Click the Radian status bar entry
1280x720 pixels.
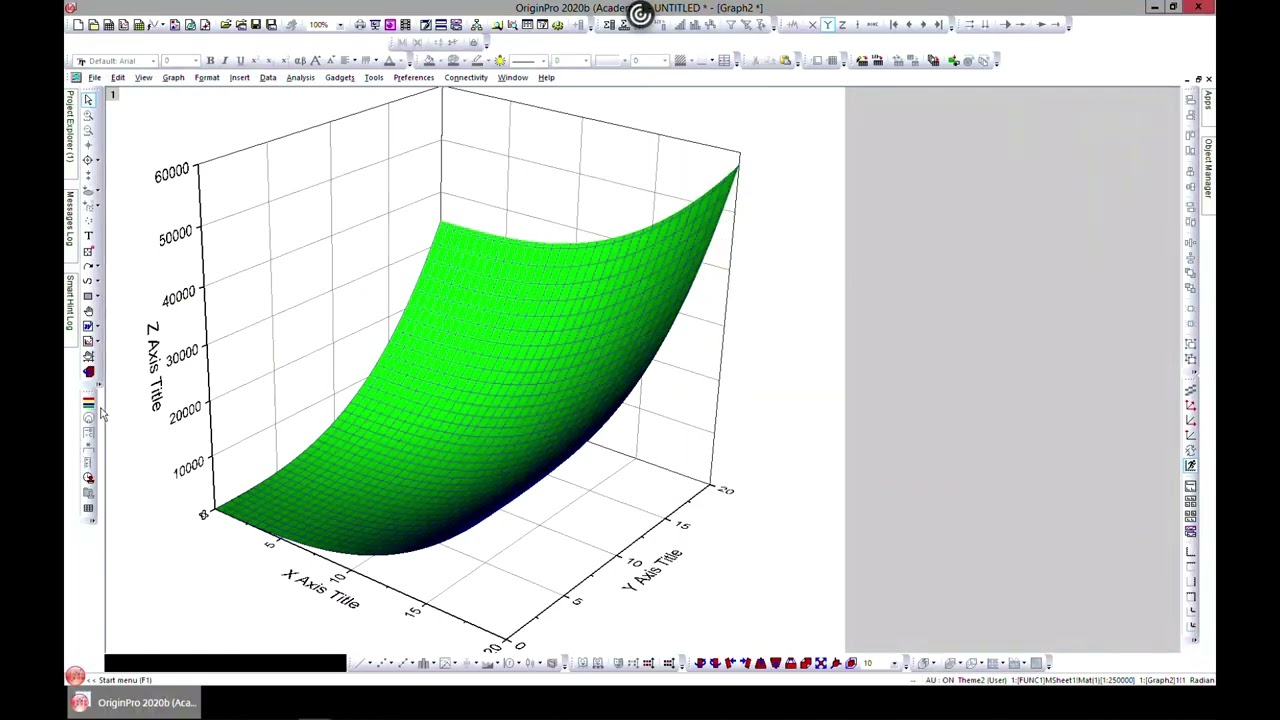point(1202,680)
